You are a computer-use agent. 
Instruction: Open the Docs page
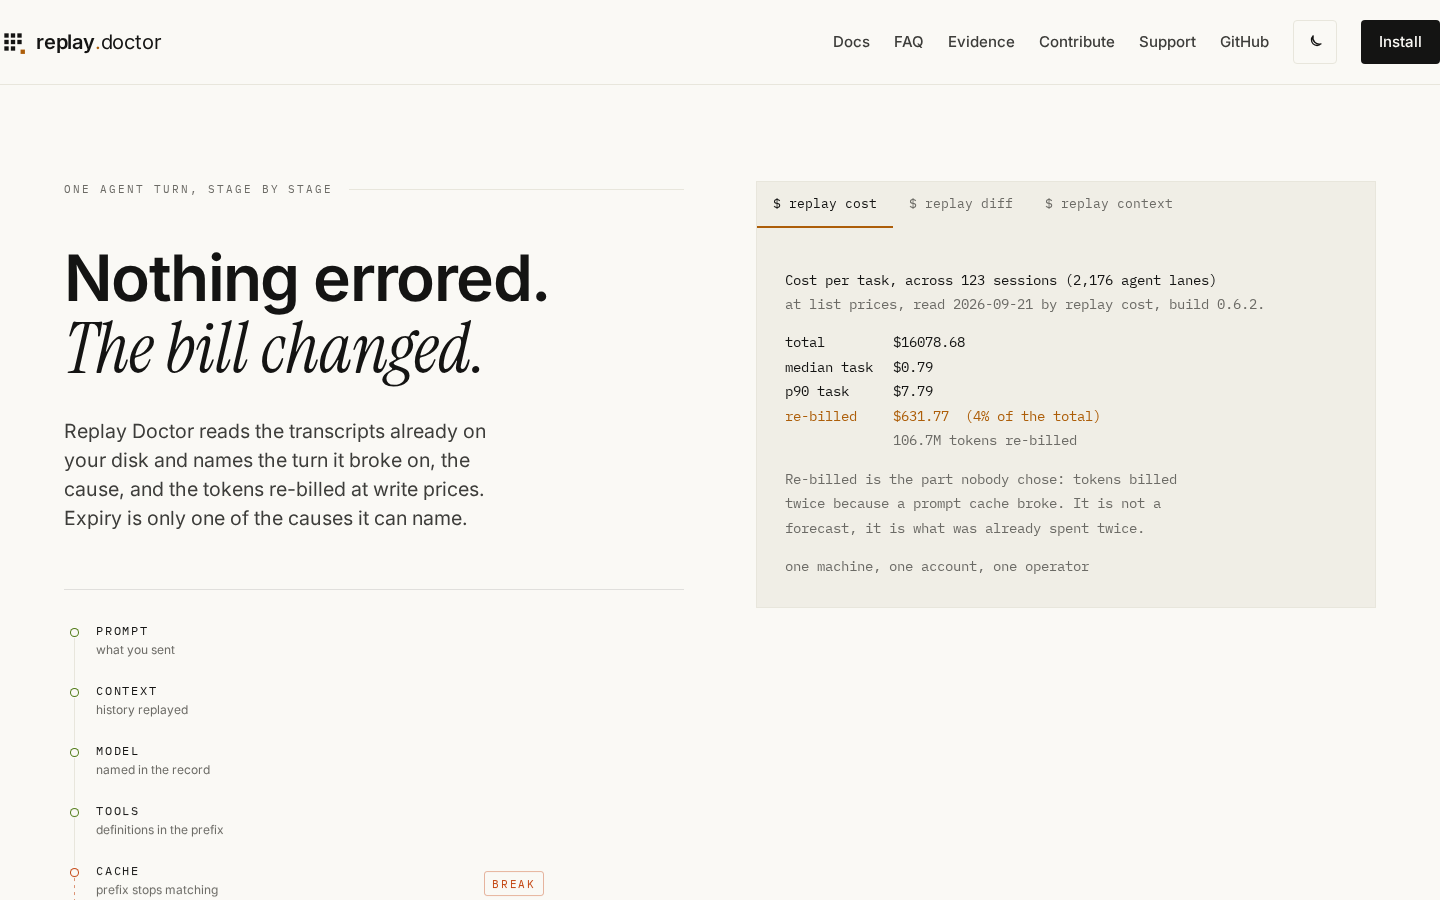pyautogui.click(x=851, y=42)
